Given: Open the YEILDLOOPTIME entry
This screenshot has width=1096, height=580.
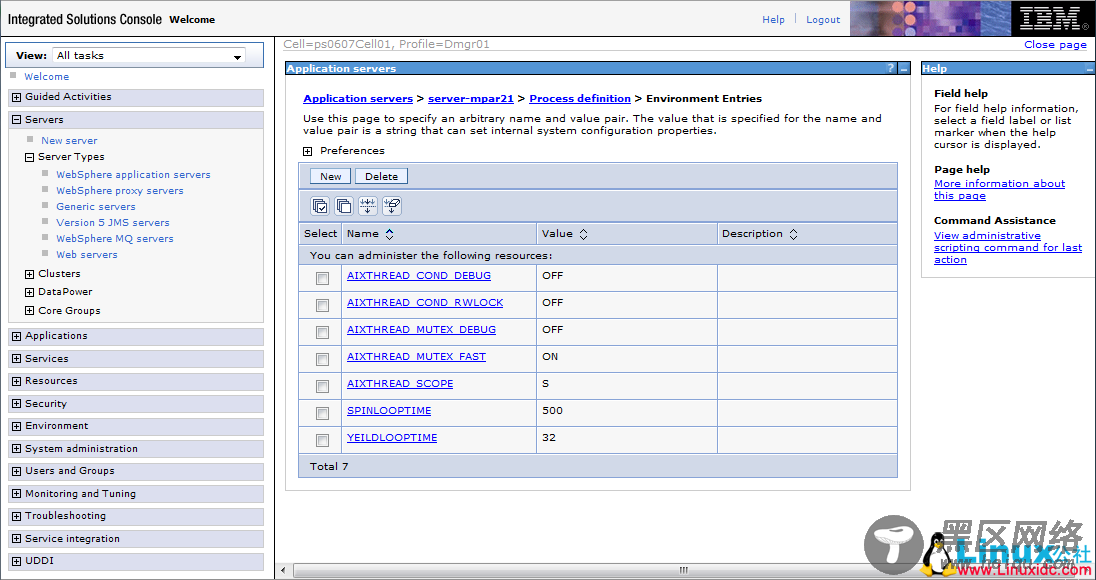Looking at the screenshot, I should click(x=392, y=438).
